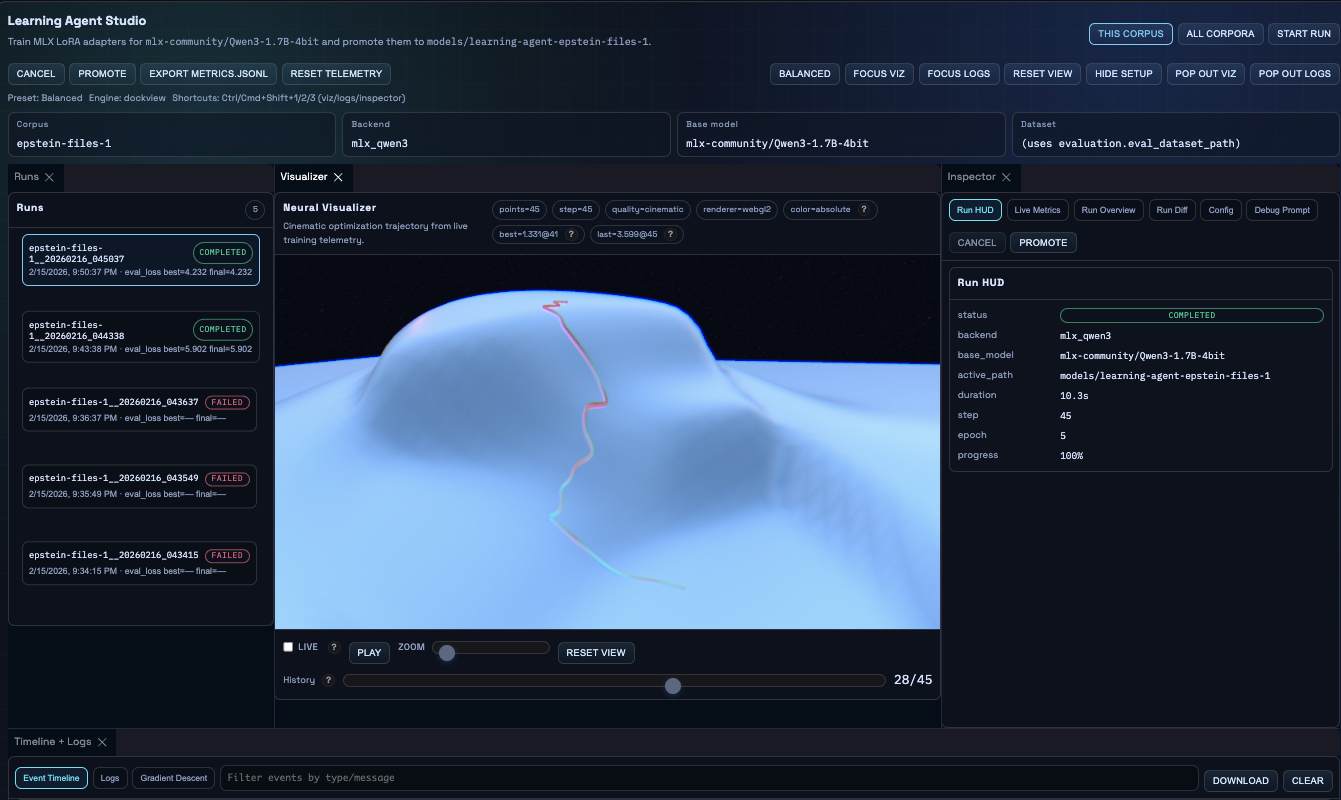Open the Debug Prompt tab
The image size is (1341, 800).
[x=1281, y=210]
